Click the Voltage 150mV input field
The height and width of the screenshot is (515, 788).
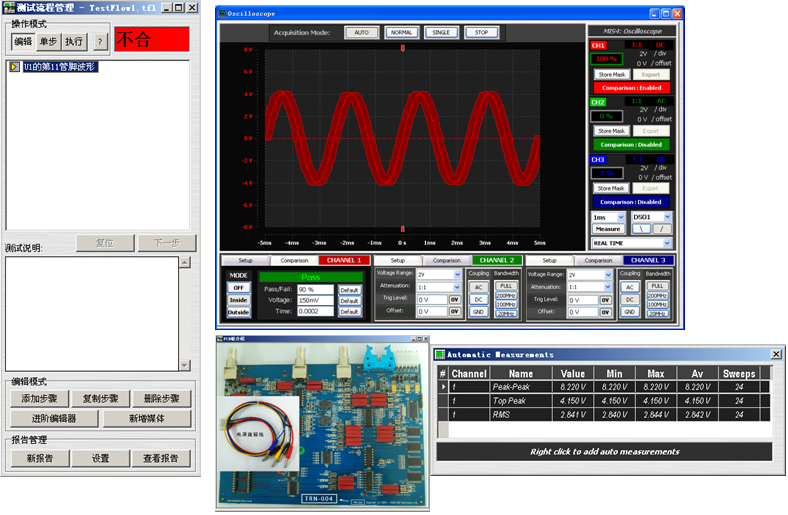[315, 300]
